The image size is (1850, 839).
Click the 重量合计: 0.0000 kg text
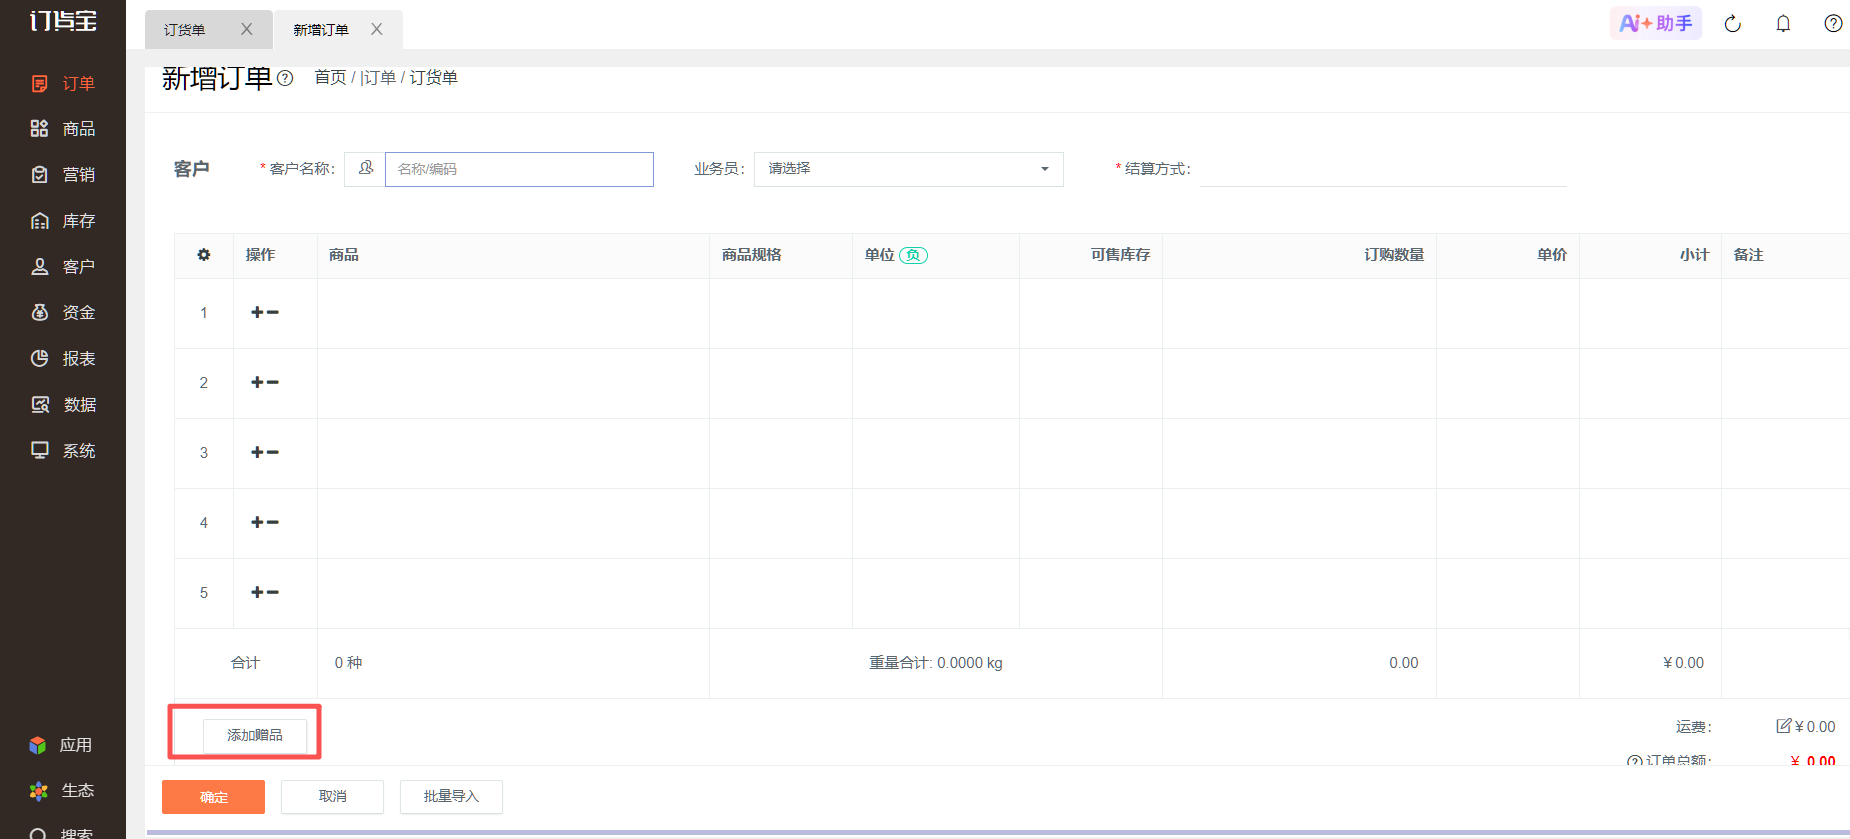coord(935,663)
